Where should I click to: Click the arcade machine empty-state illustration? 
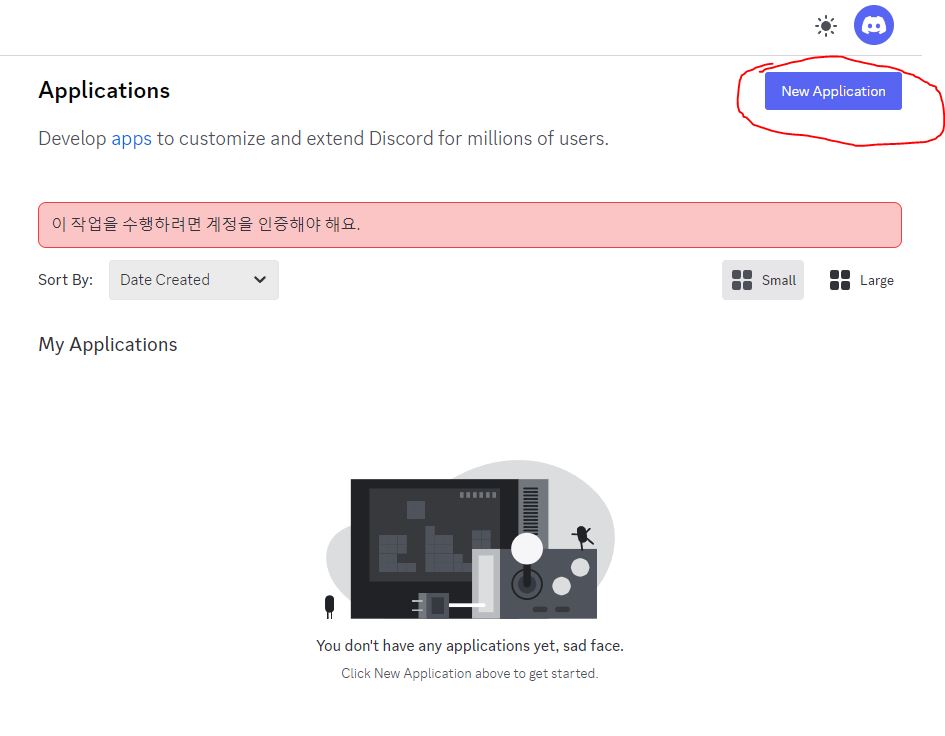(469, 540)
